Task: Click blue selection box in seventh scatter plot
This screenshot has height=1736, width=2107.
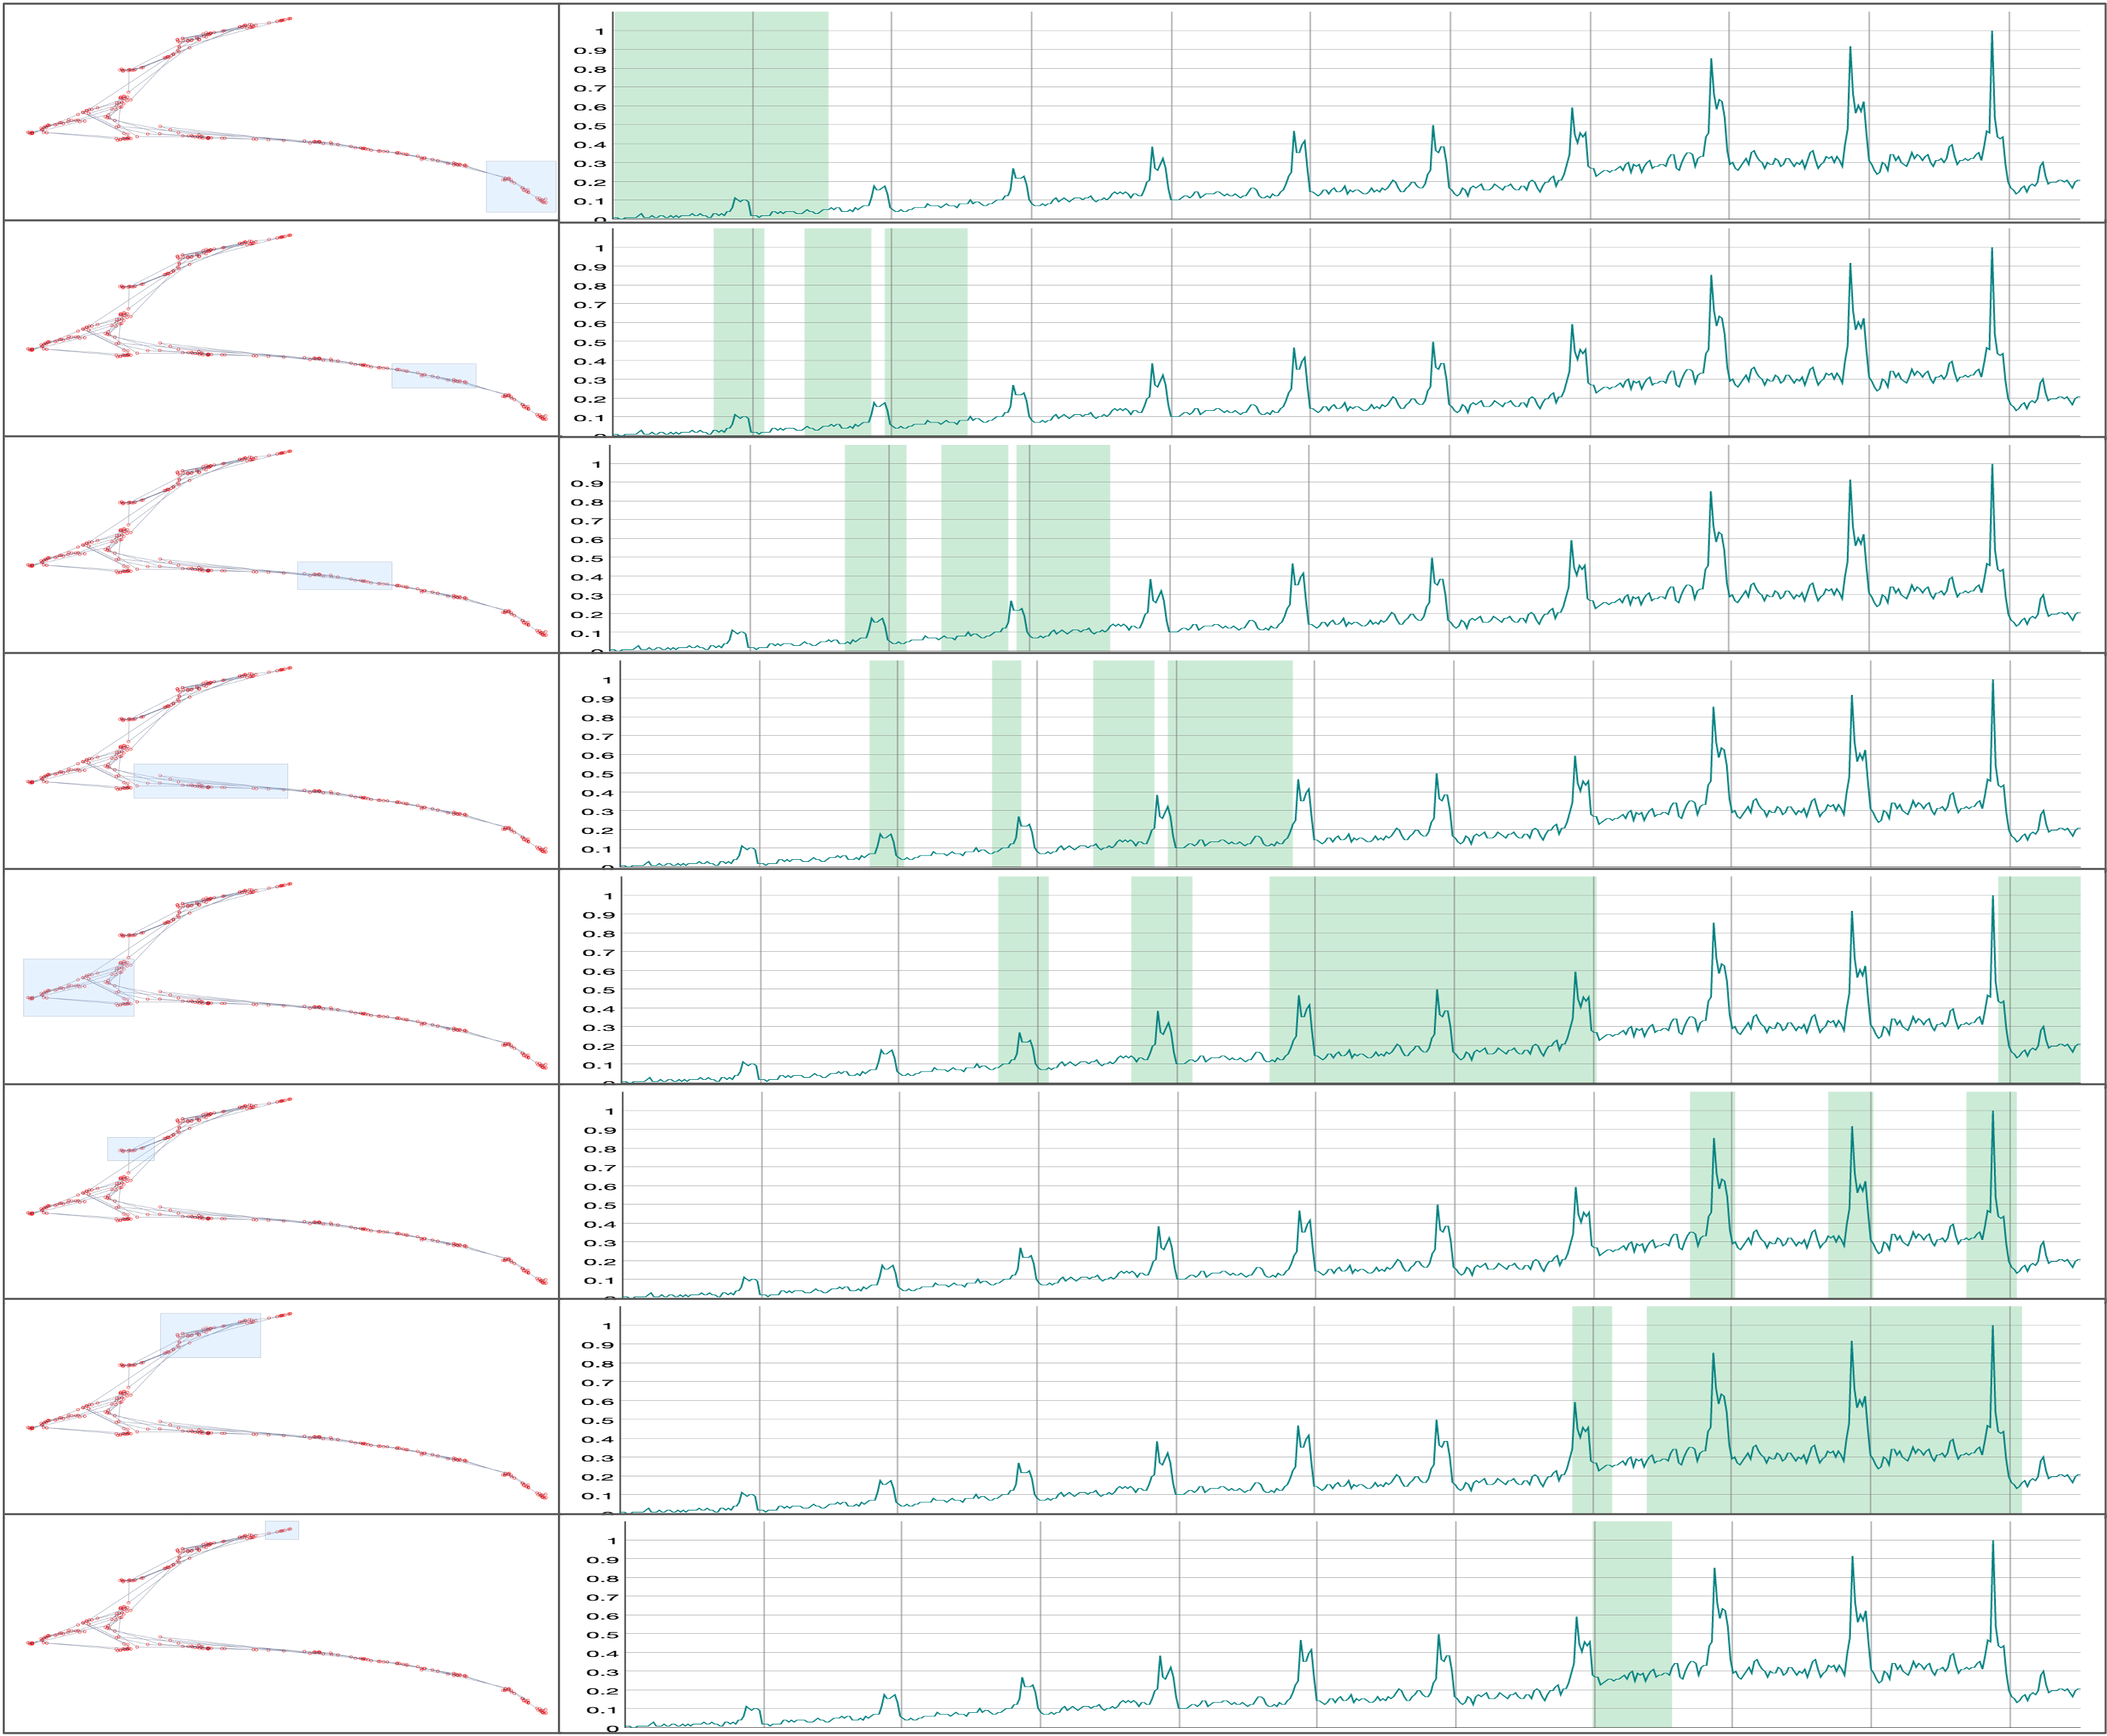Action: tap(210, 1335)
